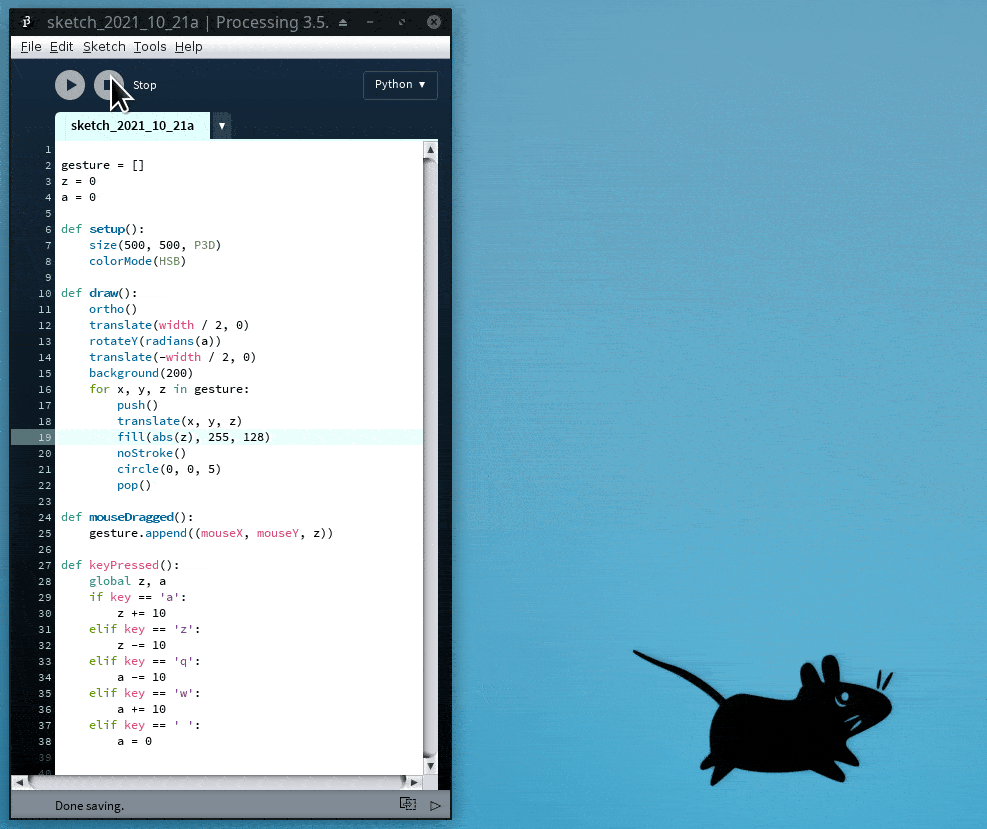This screenshot has width=987, height=829.
Task: Open the Edit menu
Action: [x=61, y=47]
